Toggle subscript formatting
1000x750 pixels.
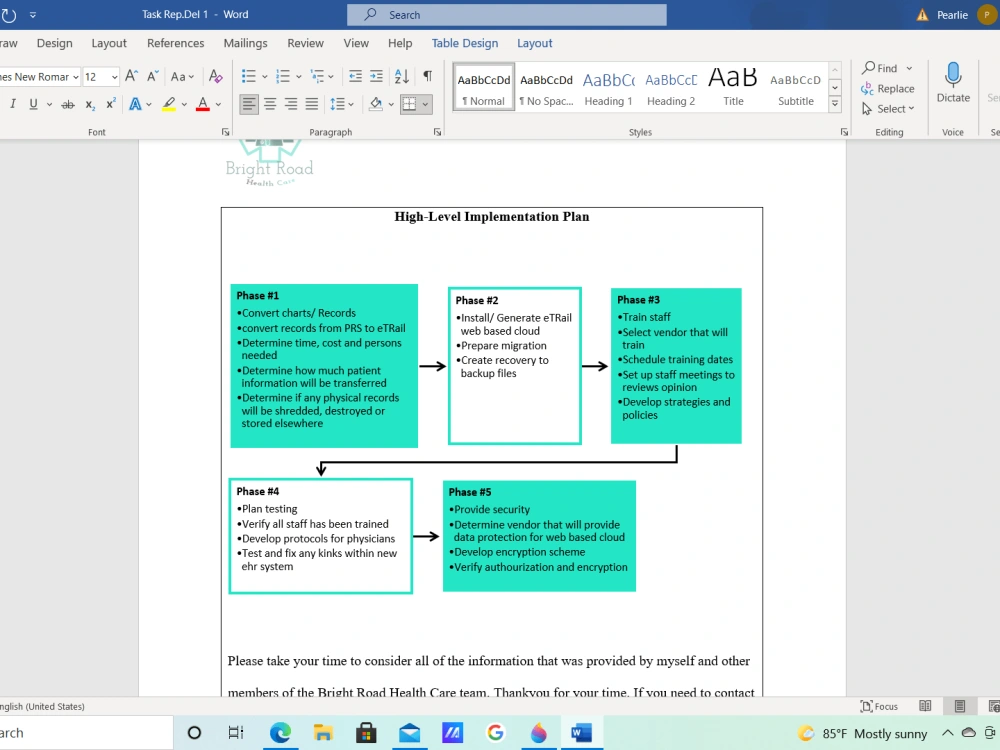[90, 104]
